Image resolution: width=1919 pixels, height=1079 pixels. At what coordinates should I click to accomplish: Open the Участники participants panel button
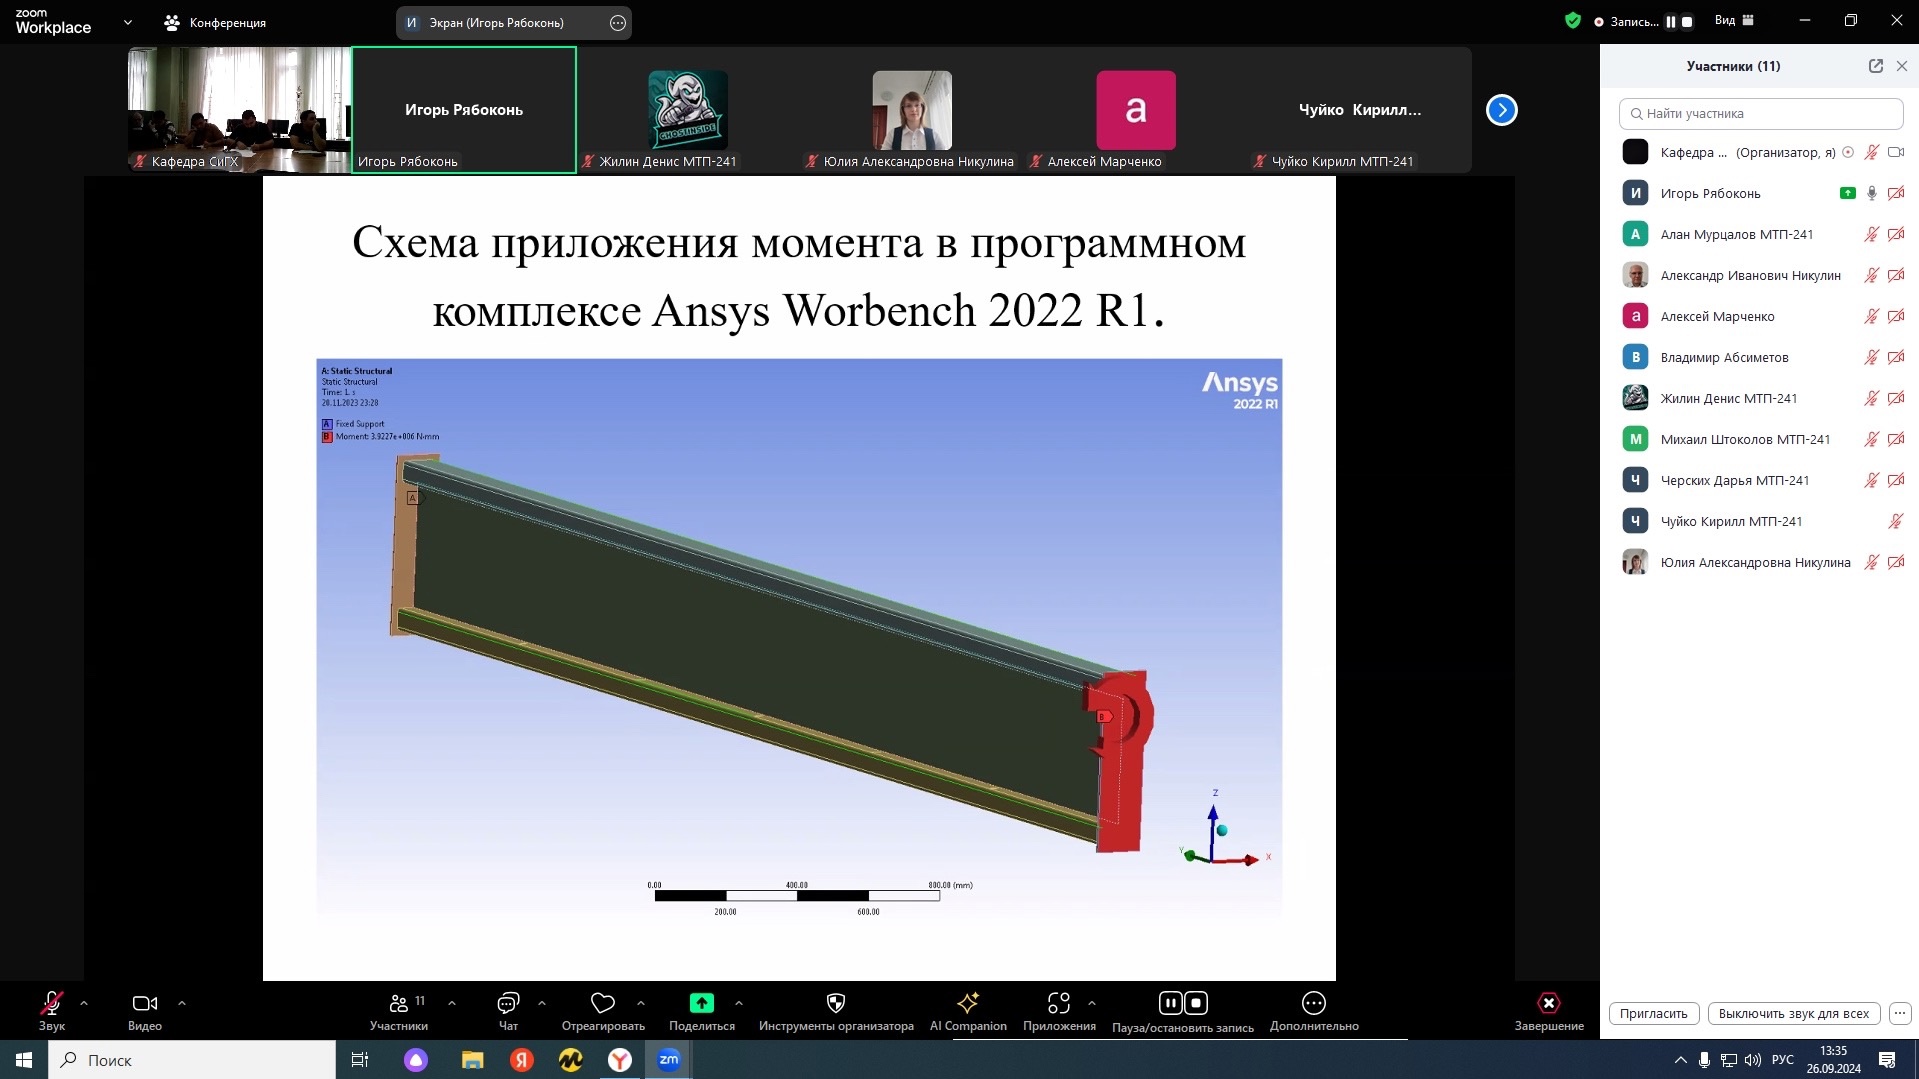tap(399, 1011)
